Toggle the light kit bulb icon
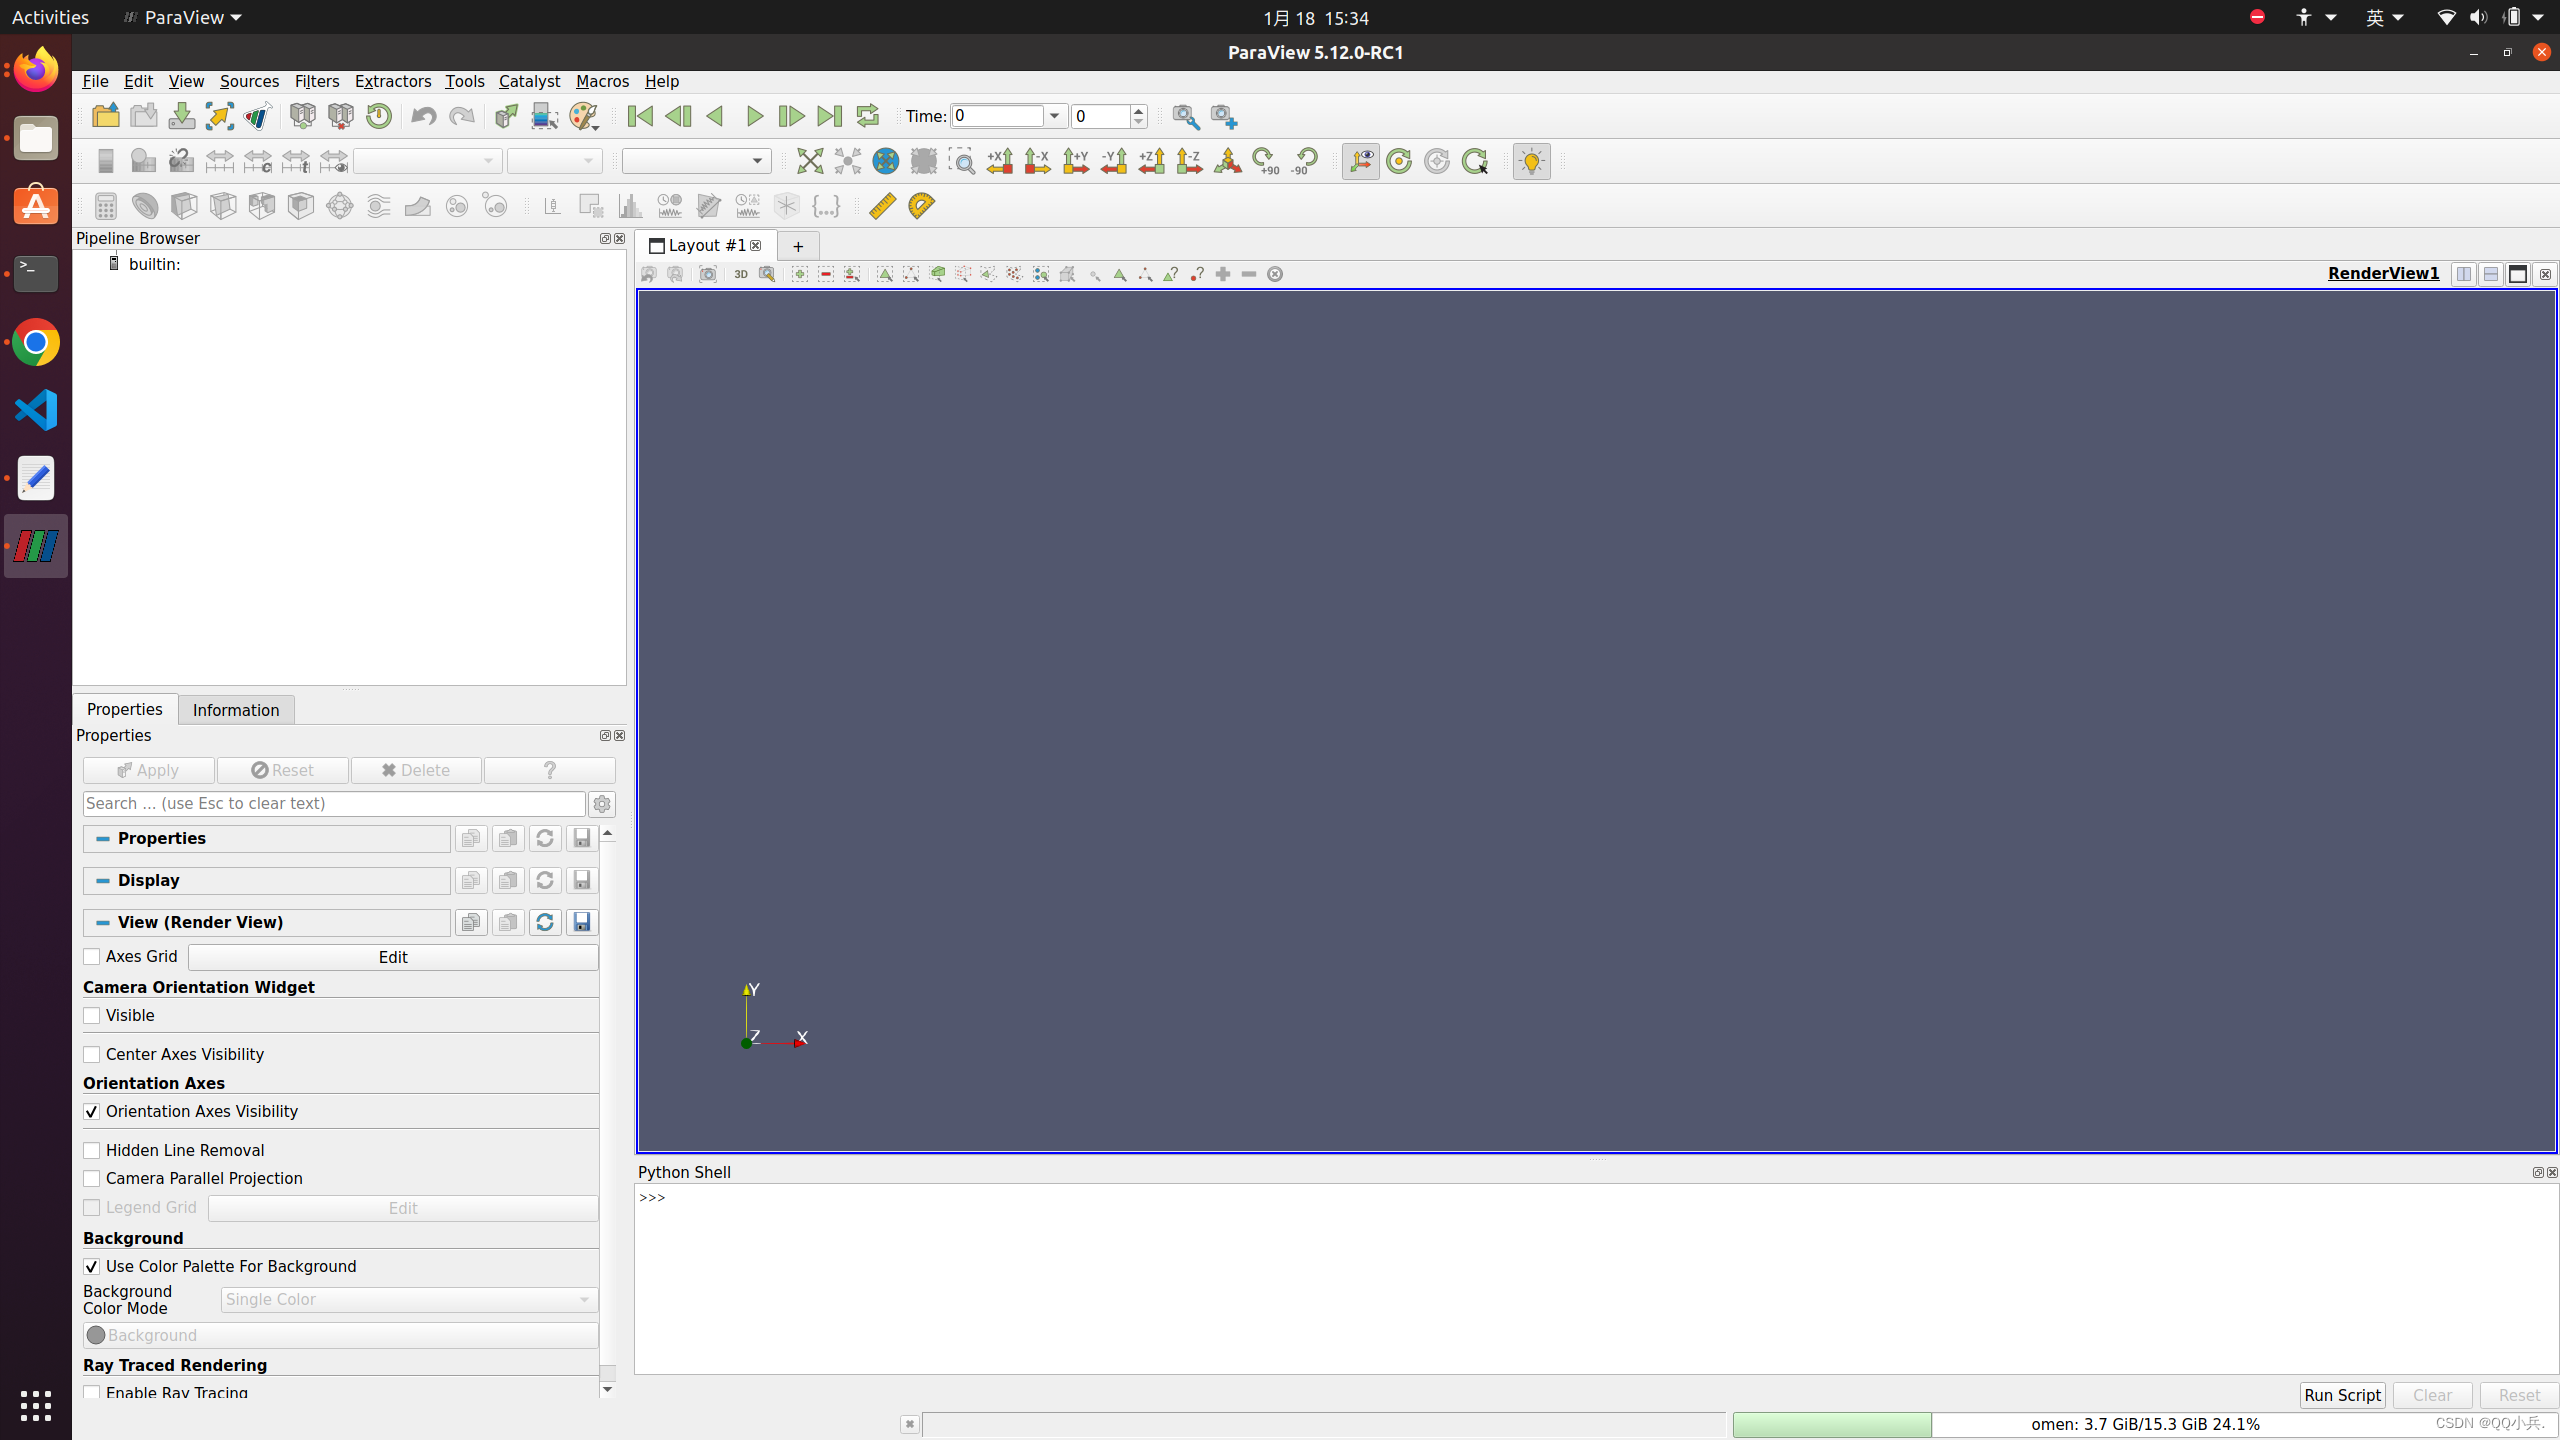 tap(1531, 161)
